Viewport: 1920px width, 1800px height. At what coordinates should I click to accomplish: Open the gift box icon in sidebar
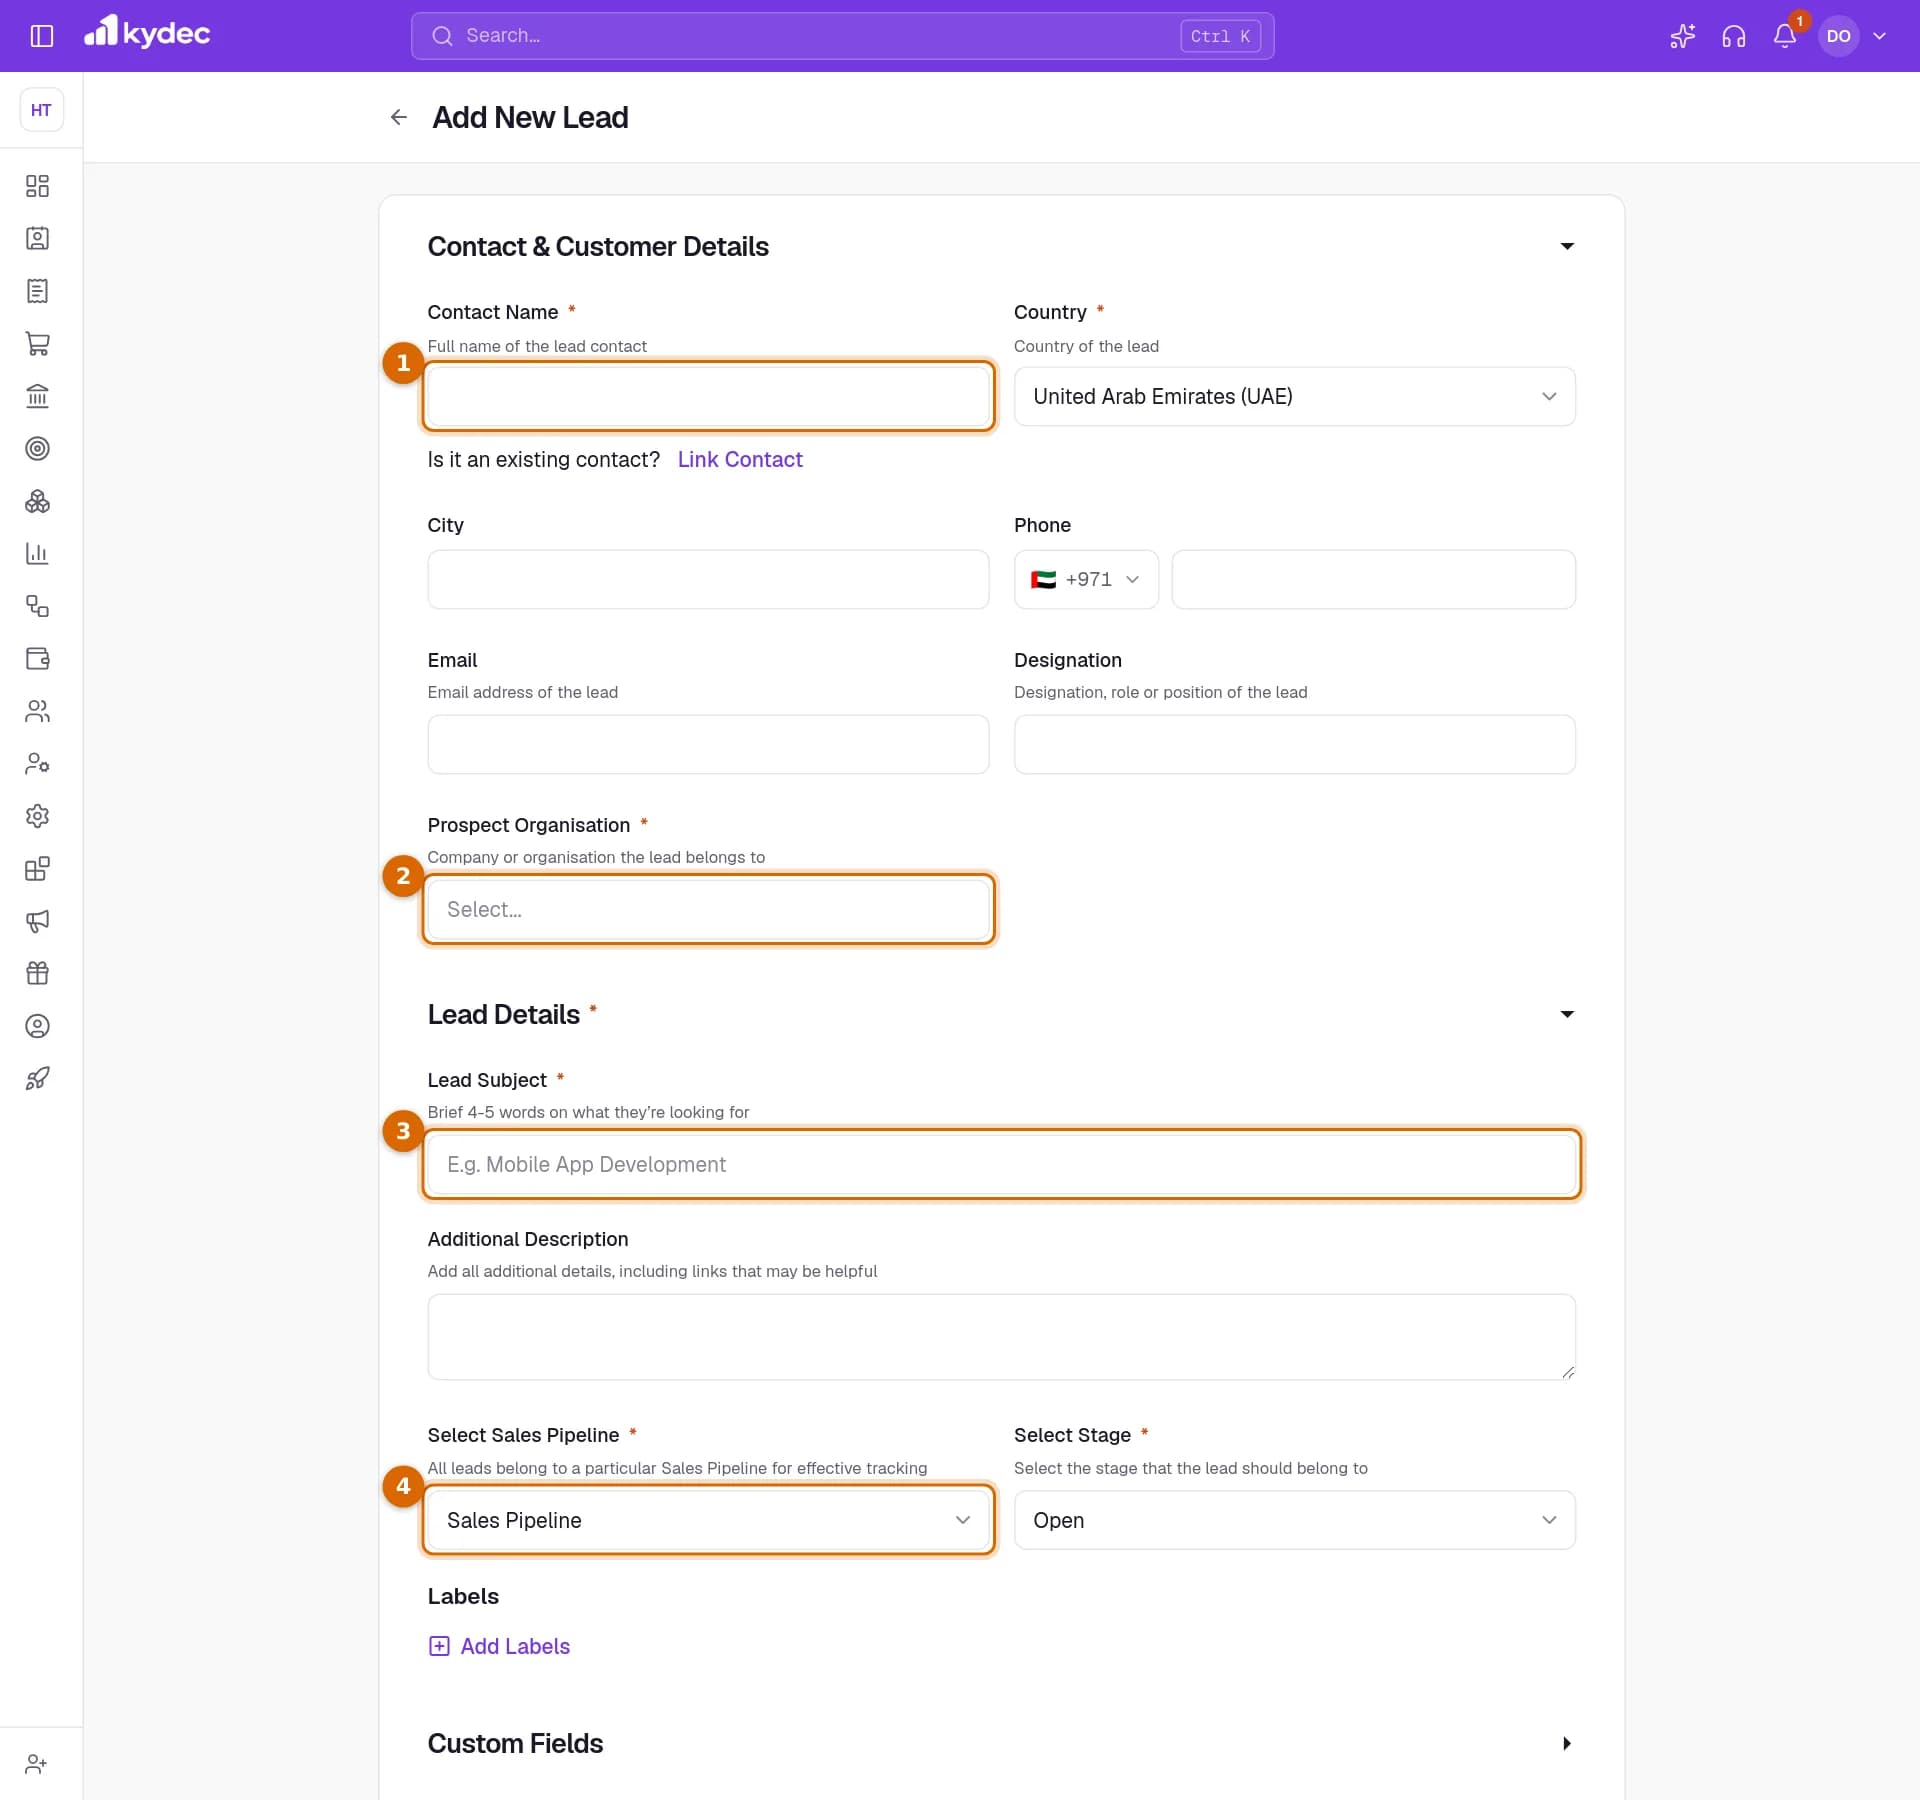(x=37, y=973)
